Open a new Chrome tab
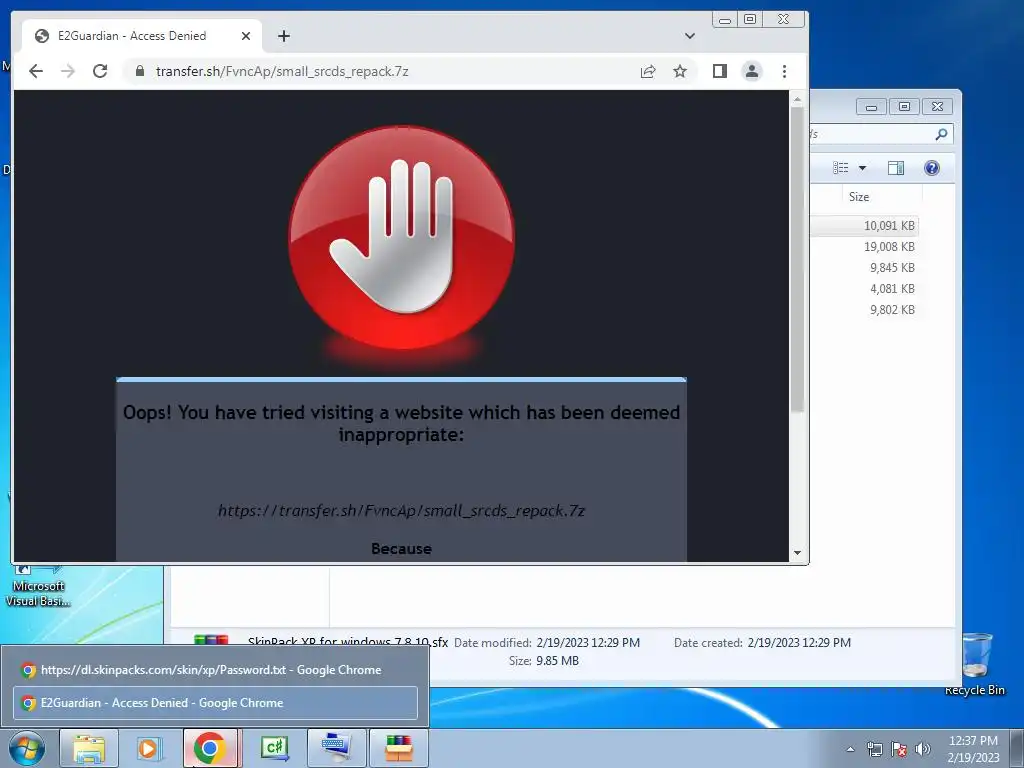 pos(283,36)
